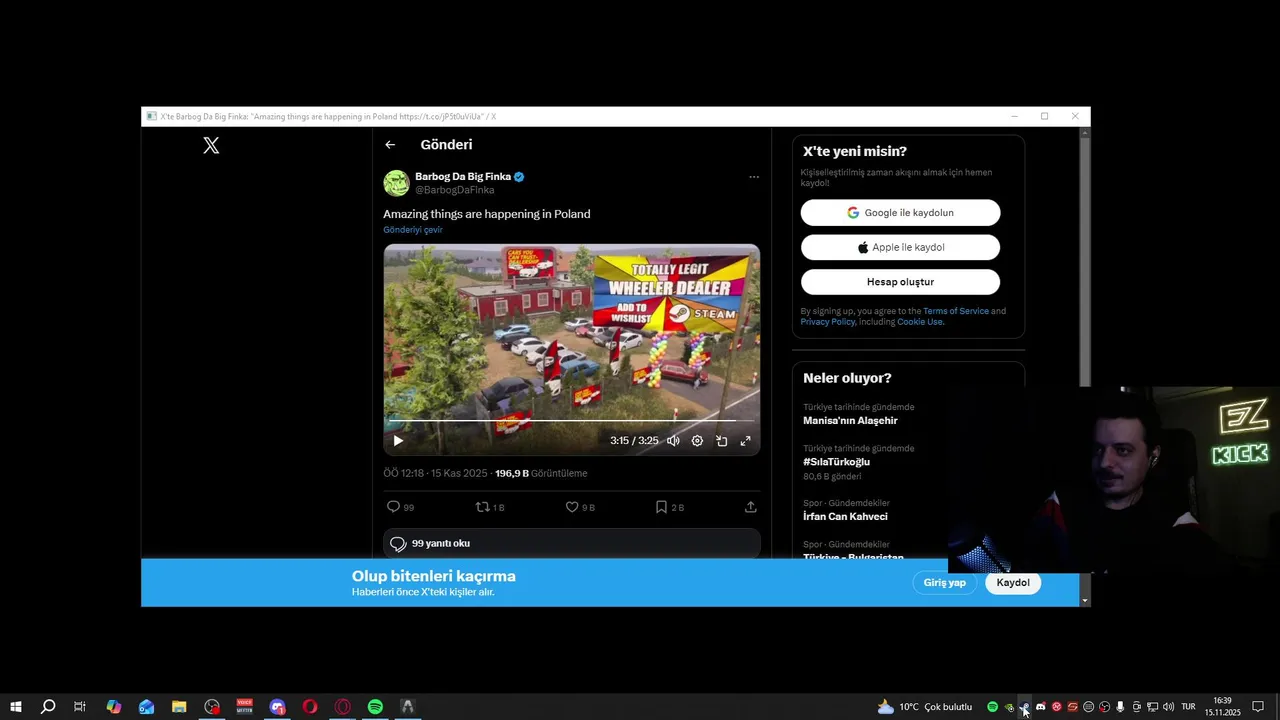Click the microphone tray icon
This screenshot has width=1280, height=720.
point(1120,707)
